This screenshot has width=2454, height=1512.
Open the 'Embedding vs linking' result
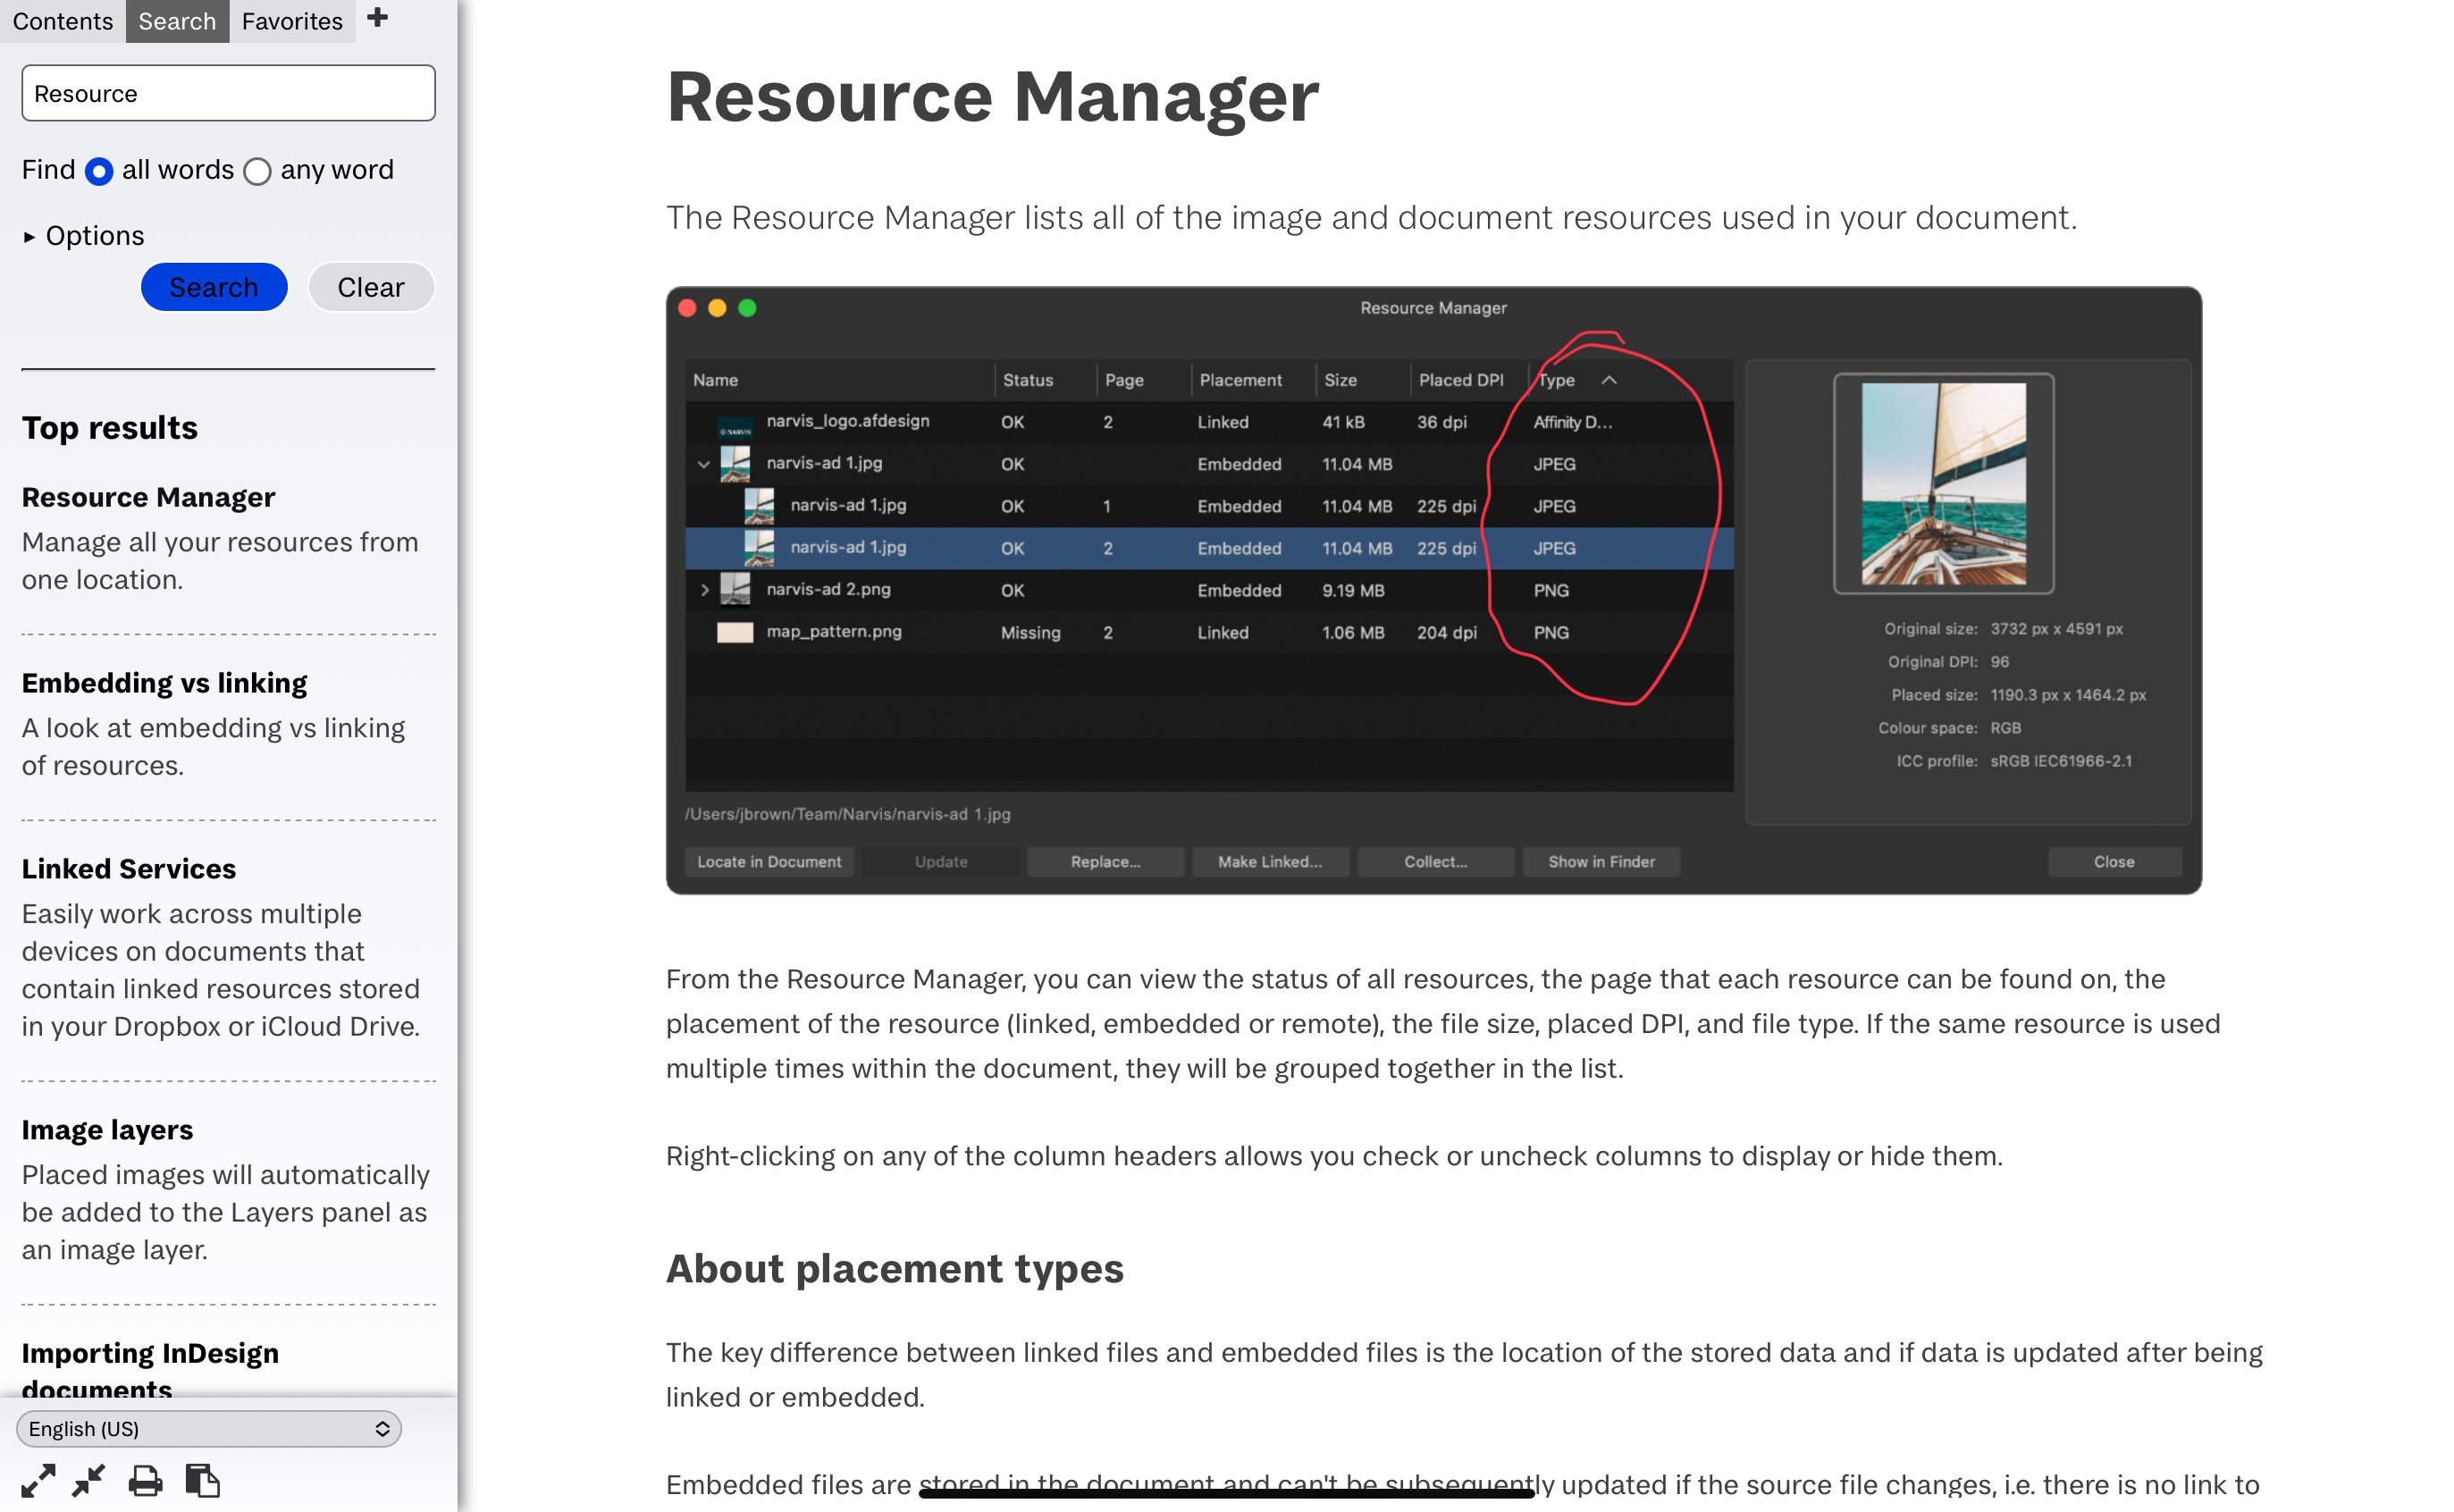(164, 683)
